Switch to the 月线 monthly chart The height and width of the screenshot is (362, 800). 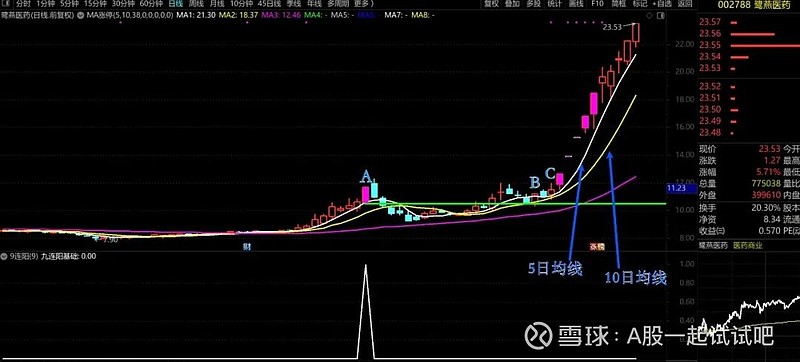(x=217, y=4)
